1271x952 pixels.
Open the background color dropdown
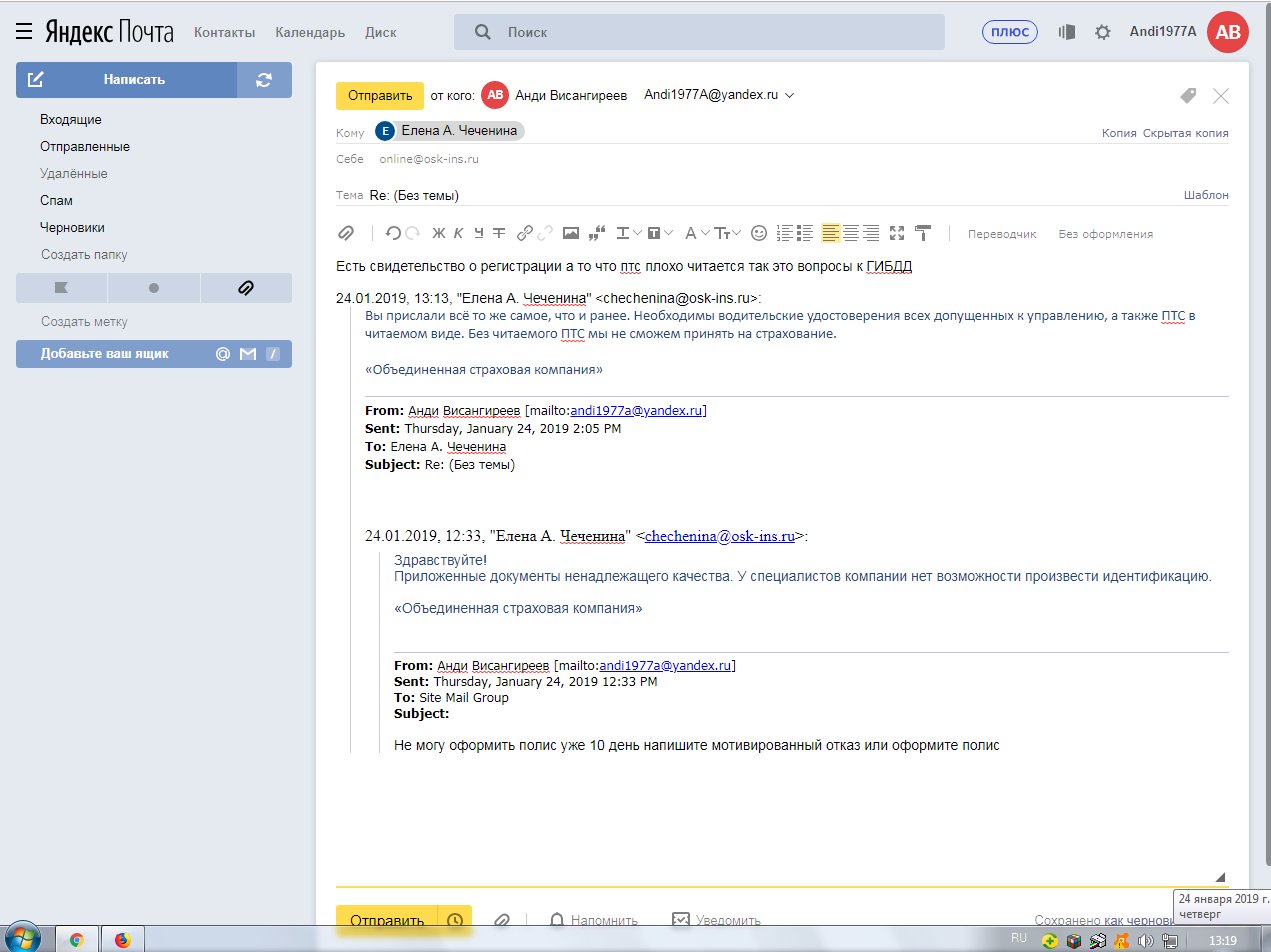(x=660, y=233)
